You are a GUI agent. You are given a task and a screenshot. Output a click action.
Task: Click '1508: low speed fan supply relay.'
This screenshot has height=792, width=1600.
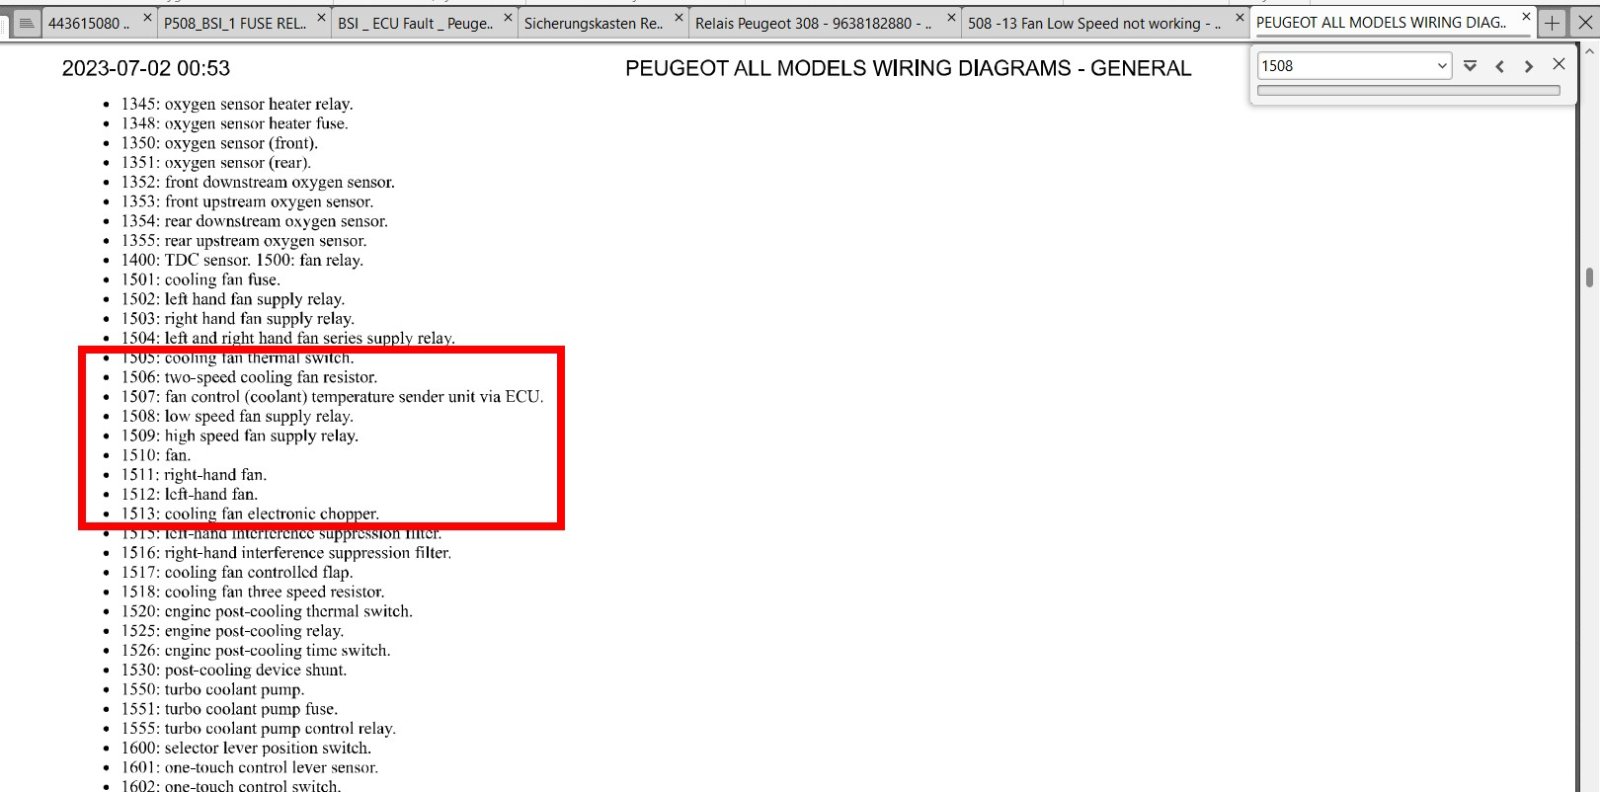[x=237, y=416]
